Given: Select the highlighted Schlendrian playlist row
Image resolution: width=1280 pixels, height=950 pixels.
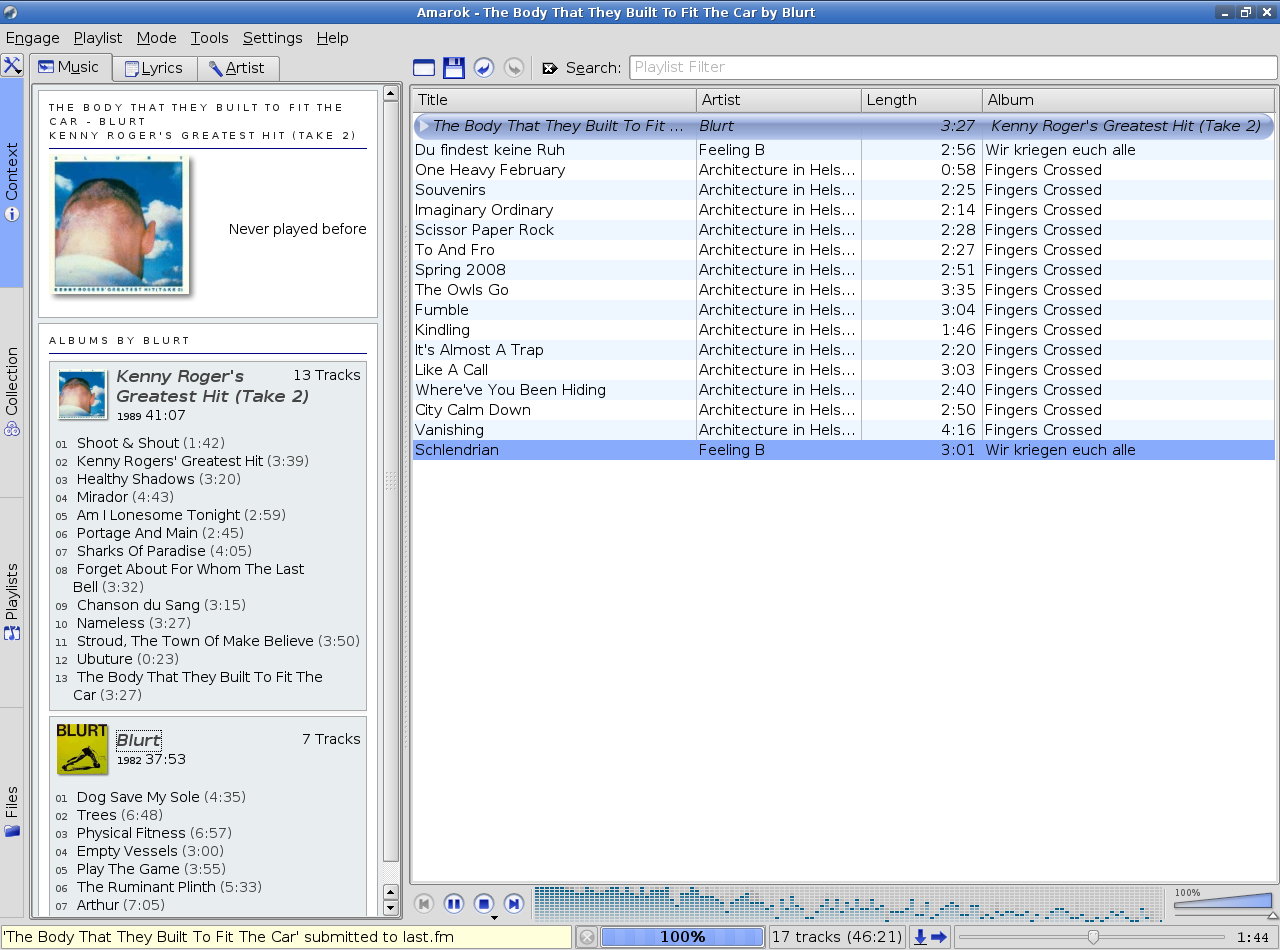Looking at the screenshot, I should click(x=843, y=450).
